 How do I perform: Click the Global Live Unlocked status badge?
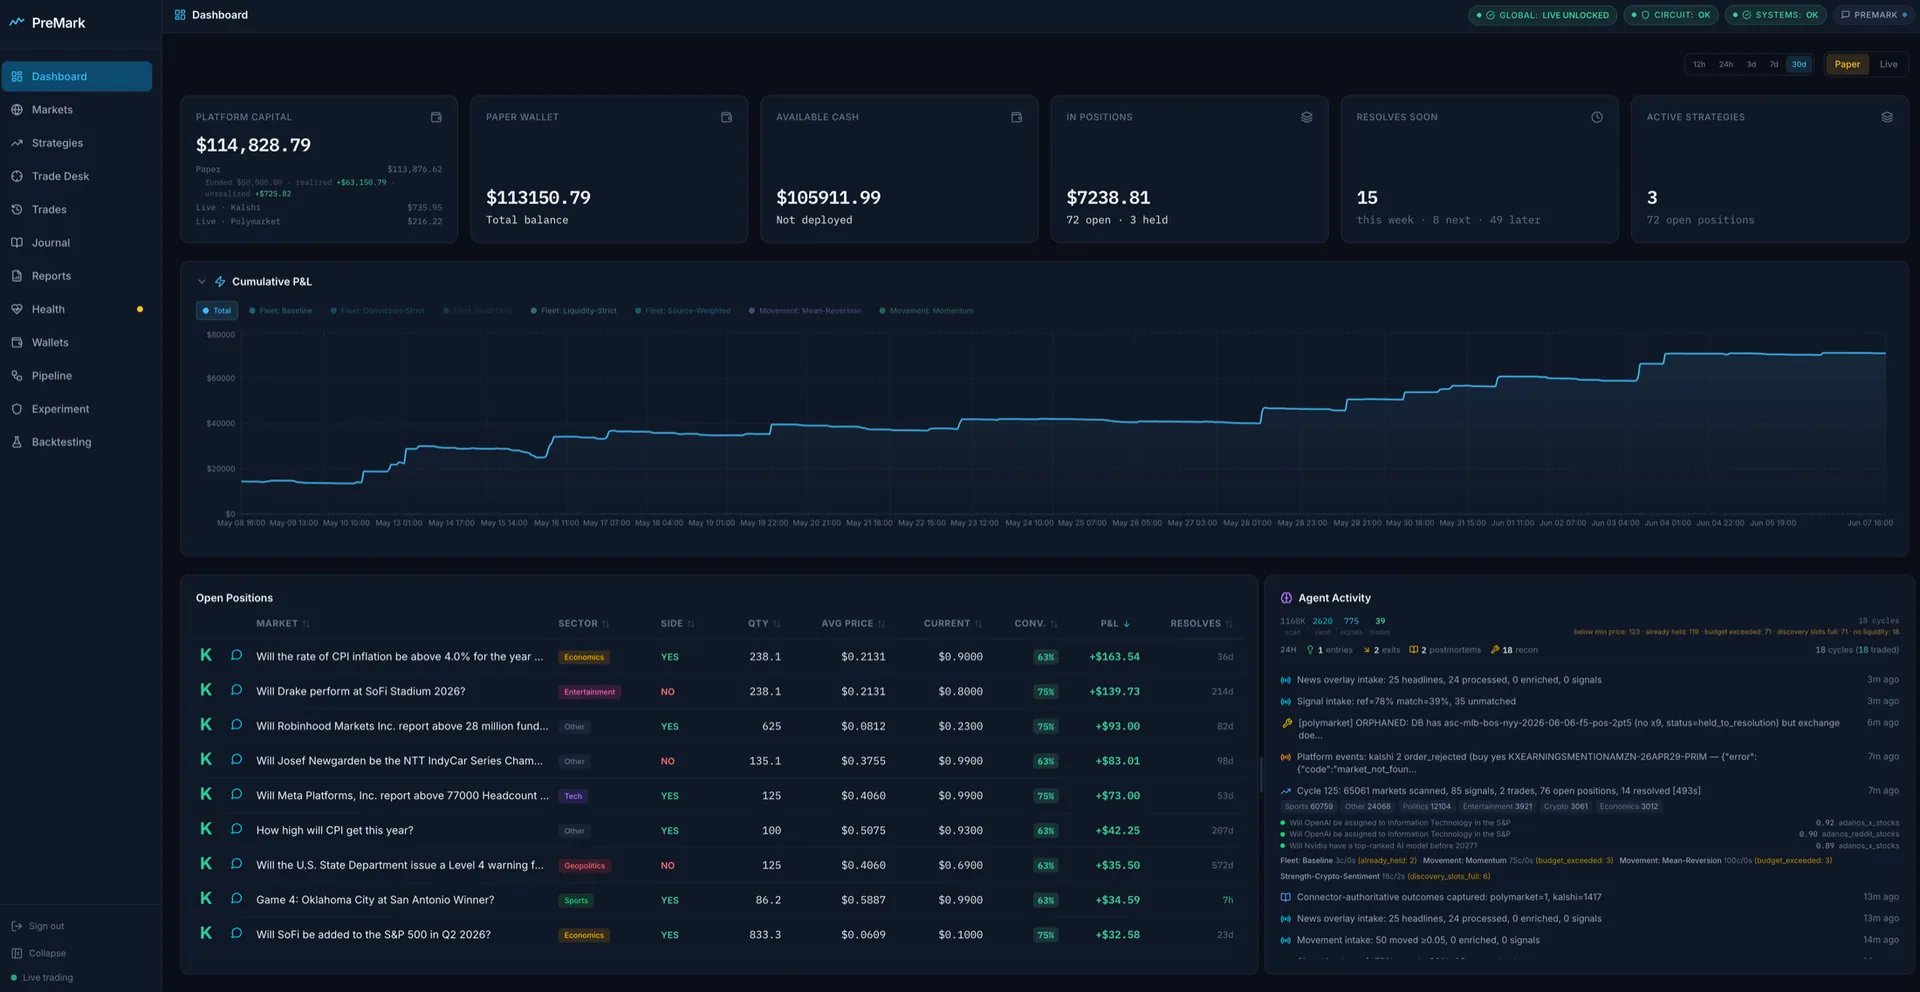[1543, 15]
